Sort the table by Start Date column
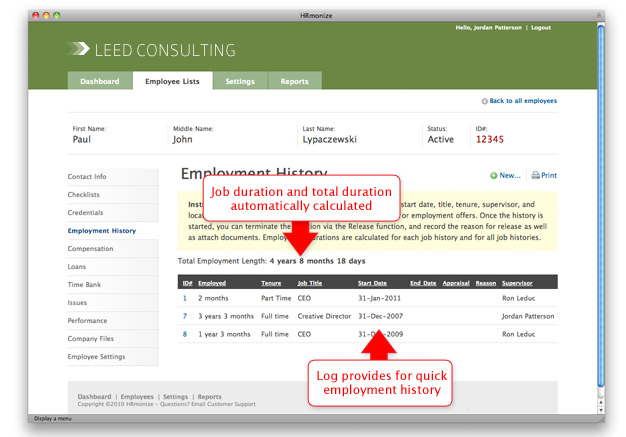Image resolution: width=626 pixels, height=437 pixels. click(372, 283)
